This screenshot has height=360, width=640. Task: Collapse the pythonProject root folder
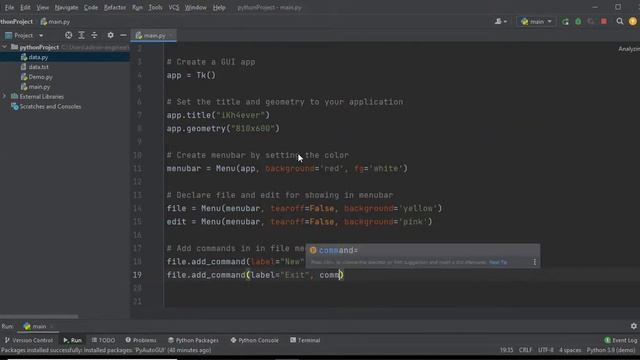coord(4,47)
